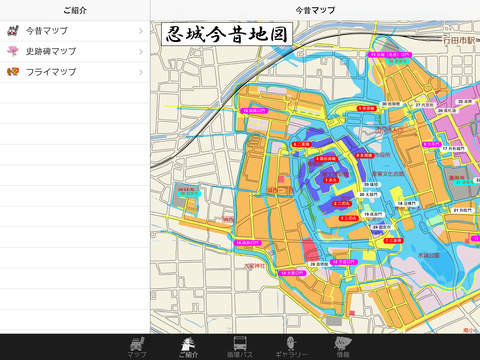
Task: Tap the red marker number 1 本丸
Action: point(331,180)
